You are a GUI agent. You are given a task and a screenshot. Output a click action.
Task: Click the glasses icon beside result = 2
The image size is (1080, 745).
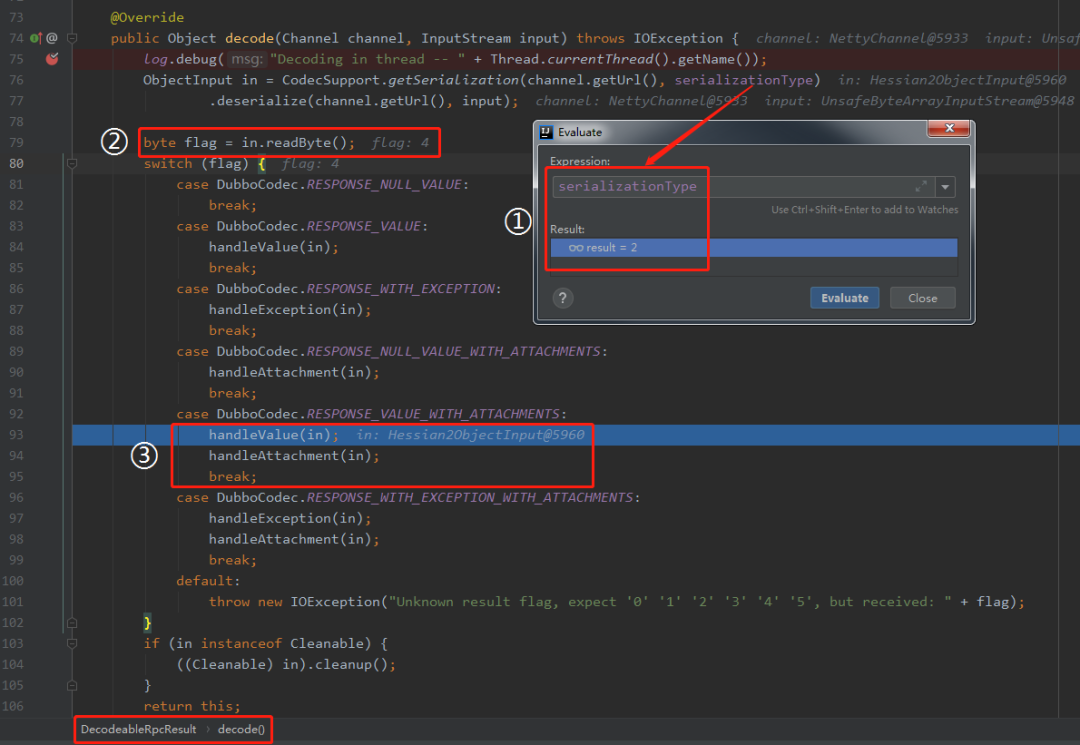pyautogui.click(x=576, y=248)
